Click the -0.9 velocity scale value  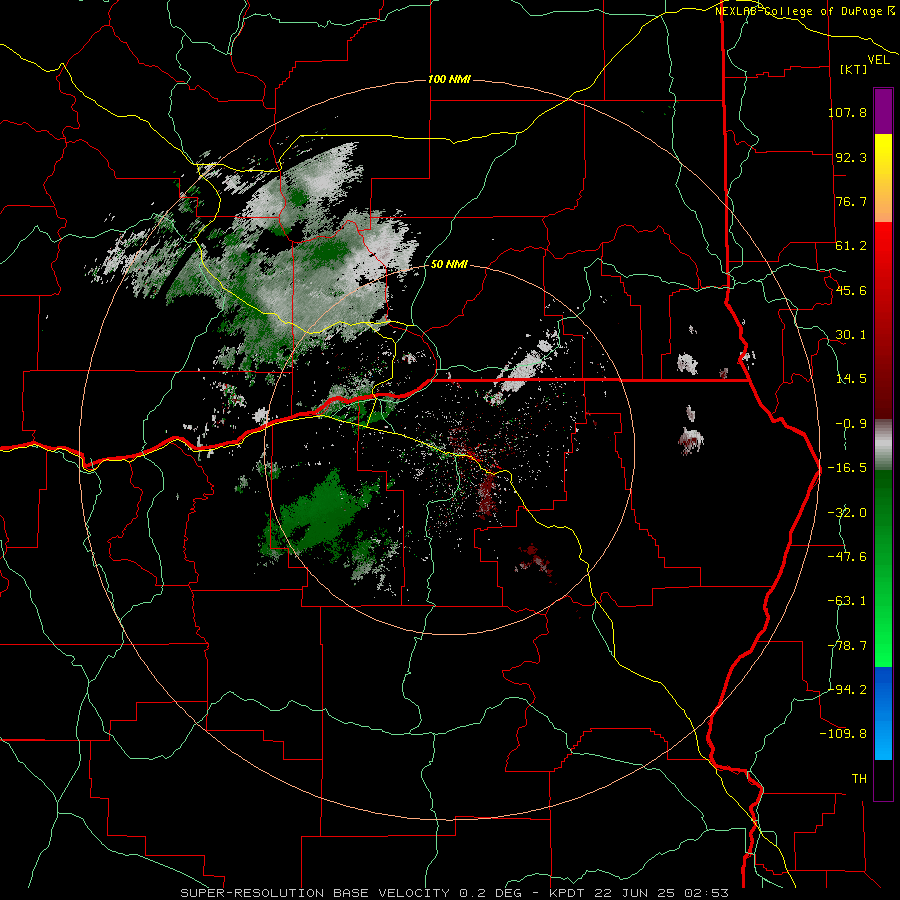pyautogui.click(x=851, y=424)
